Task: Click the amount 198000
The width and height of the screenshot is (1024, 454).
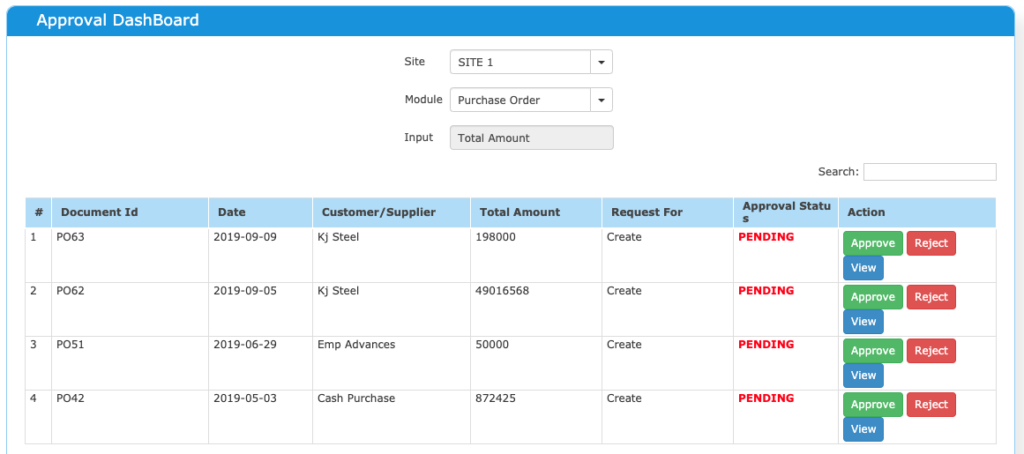Action: click(496, 237)
